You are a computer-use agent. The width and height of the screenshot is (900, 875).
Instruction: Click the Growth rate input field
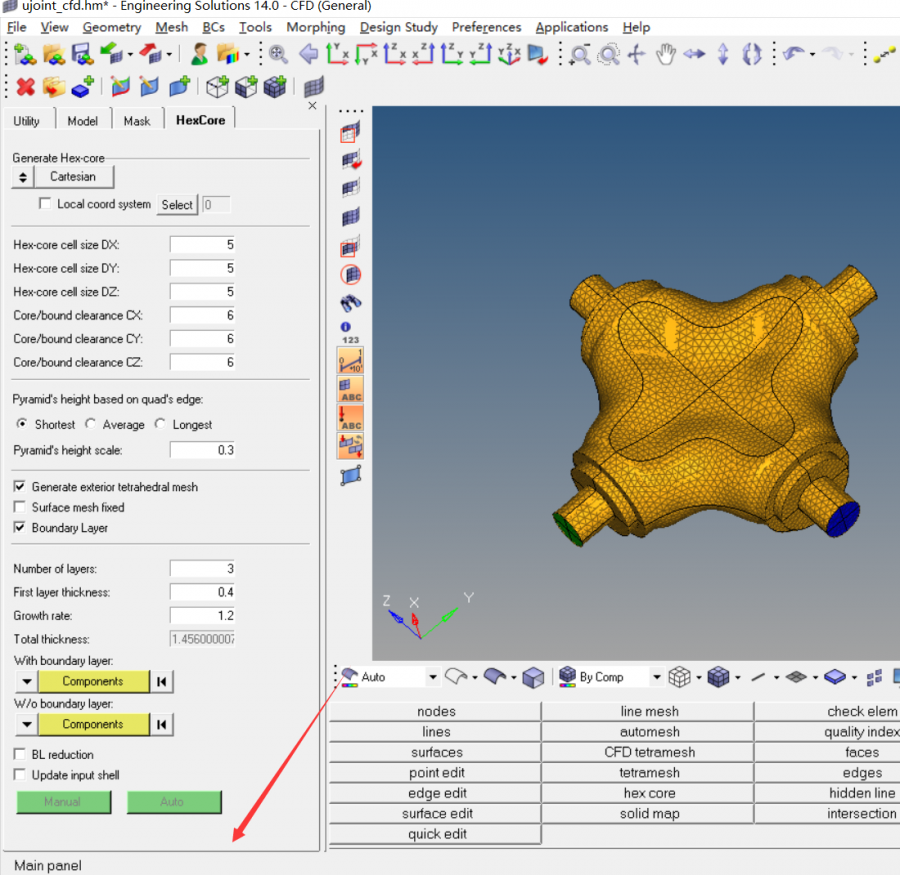(201, 615)
